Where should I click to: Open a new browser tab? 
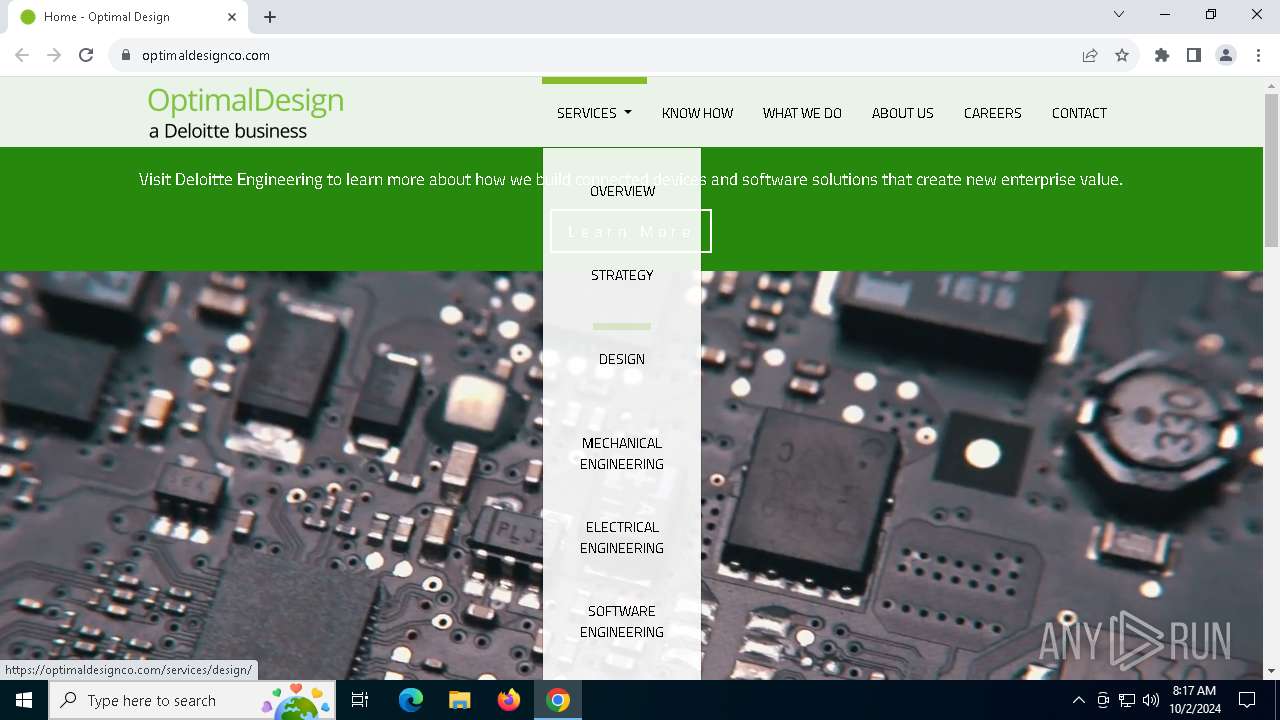click(x=270, y=17)
